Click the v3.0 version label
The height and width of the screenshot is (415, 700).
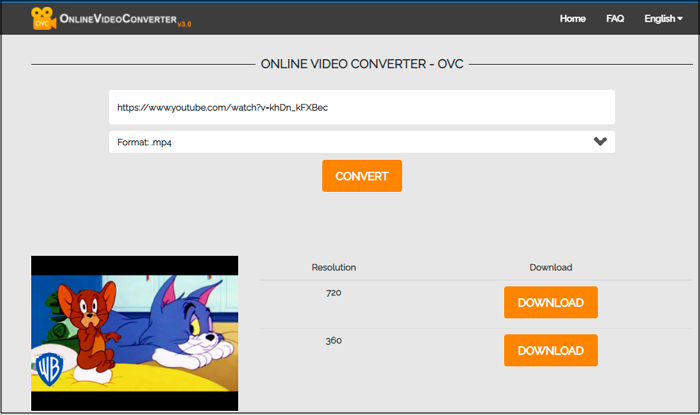click(x=184, y=24)
